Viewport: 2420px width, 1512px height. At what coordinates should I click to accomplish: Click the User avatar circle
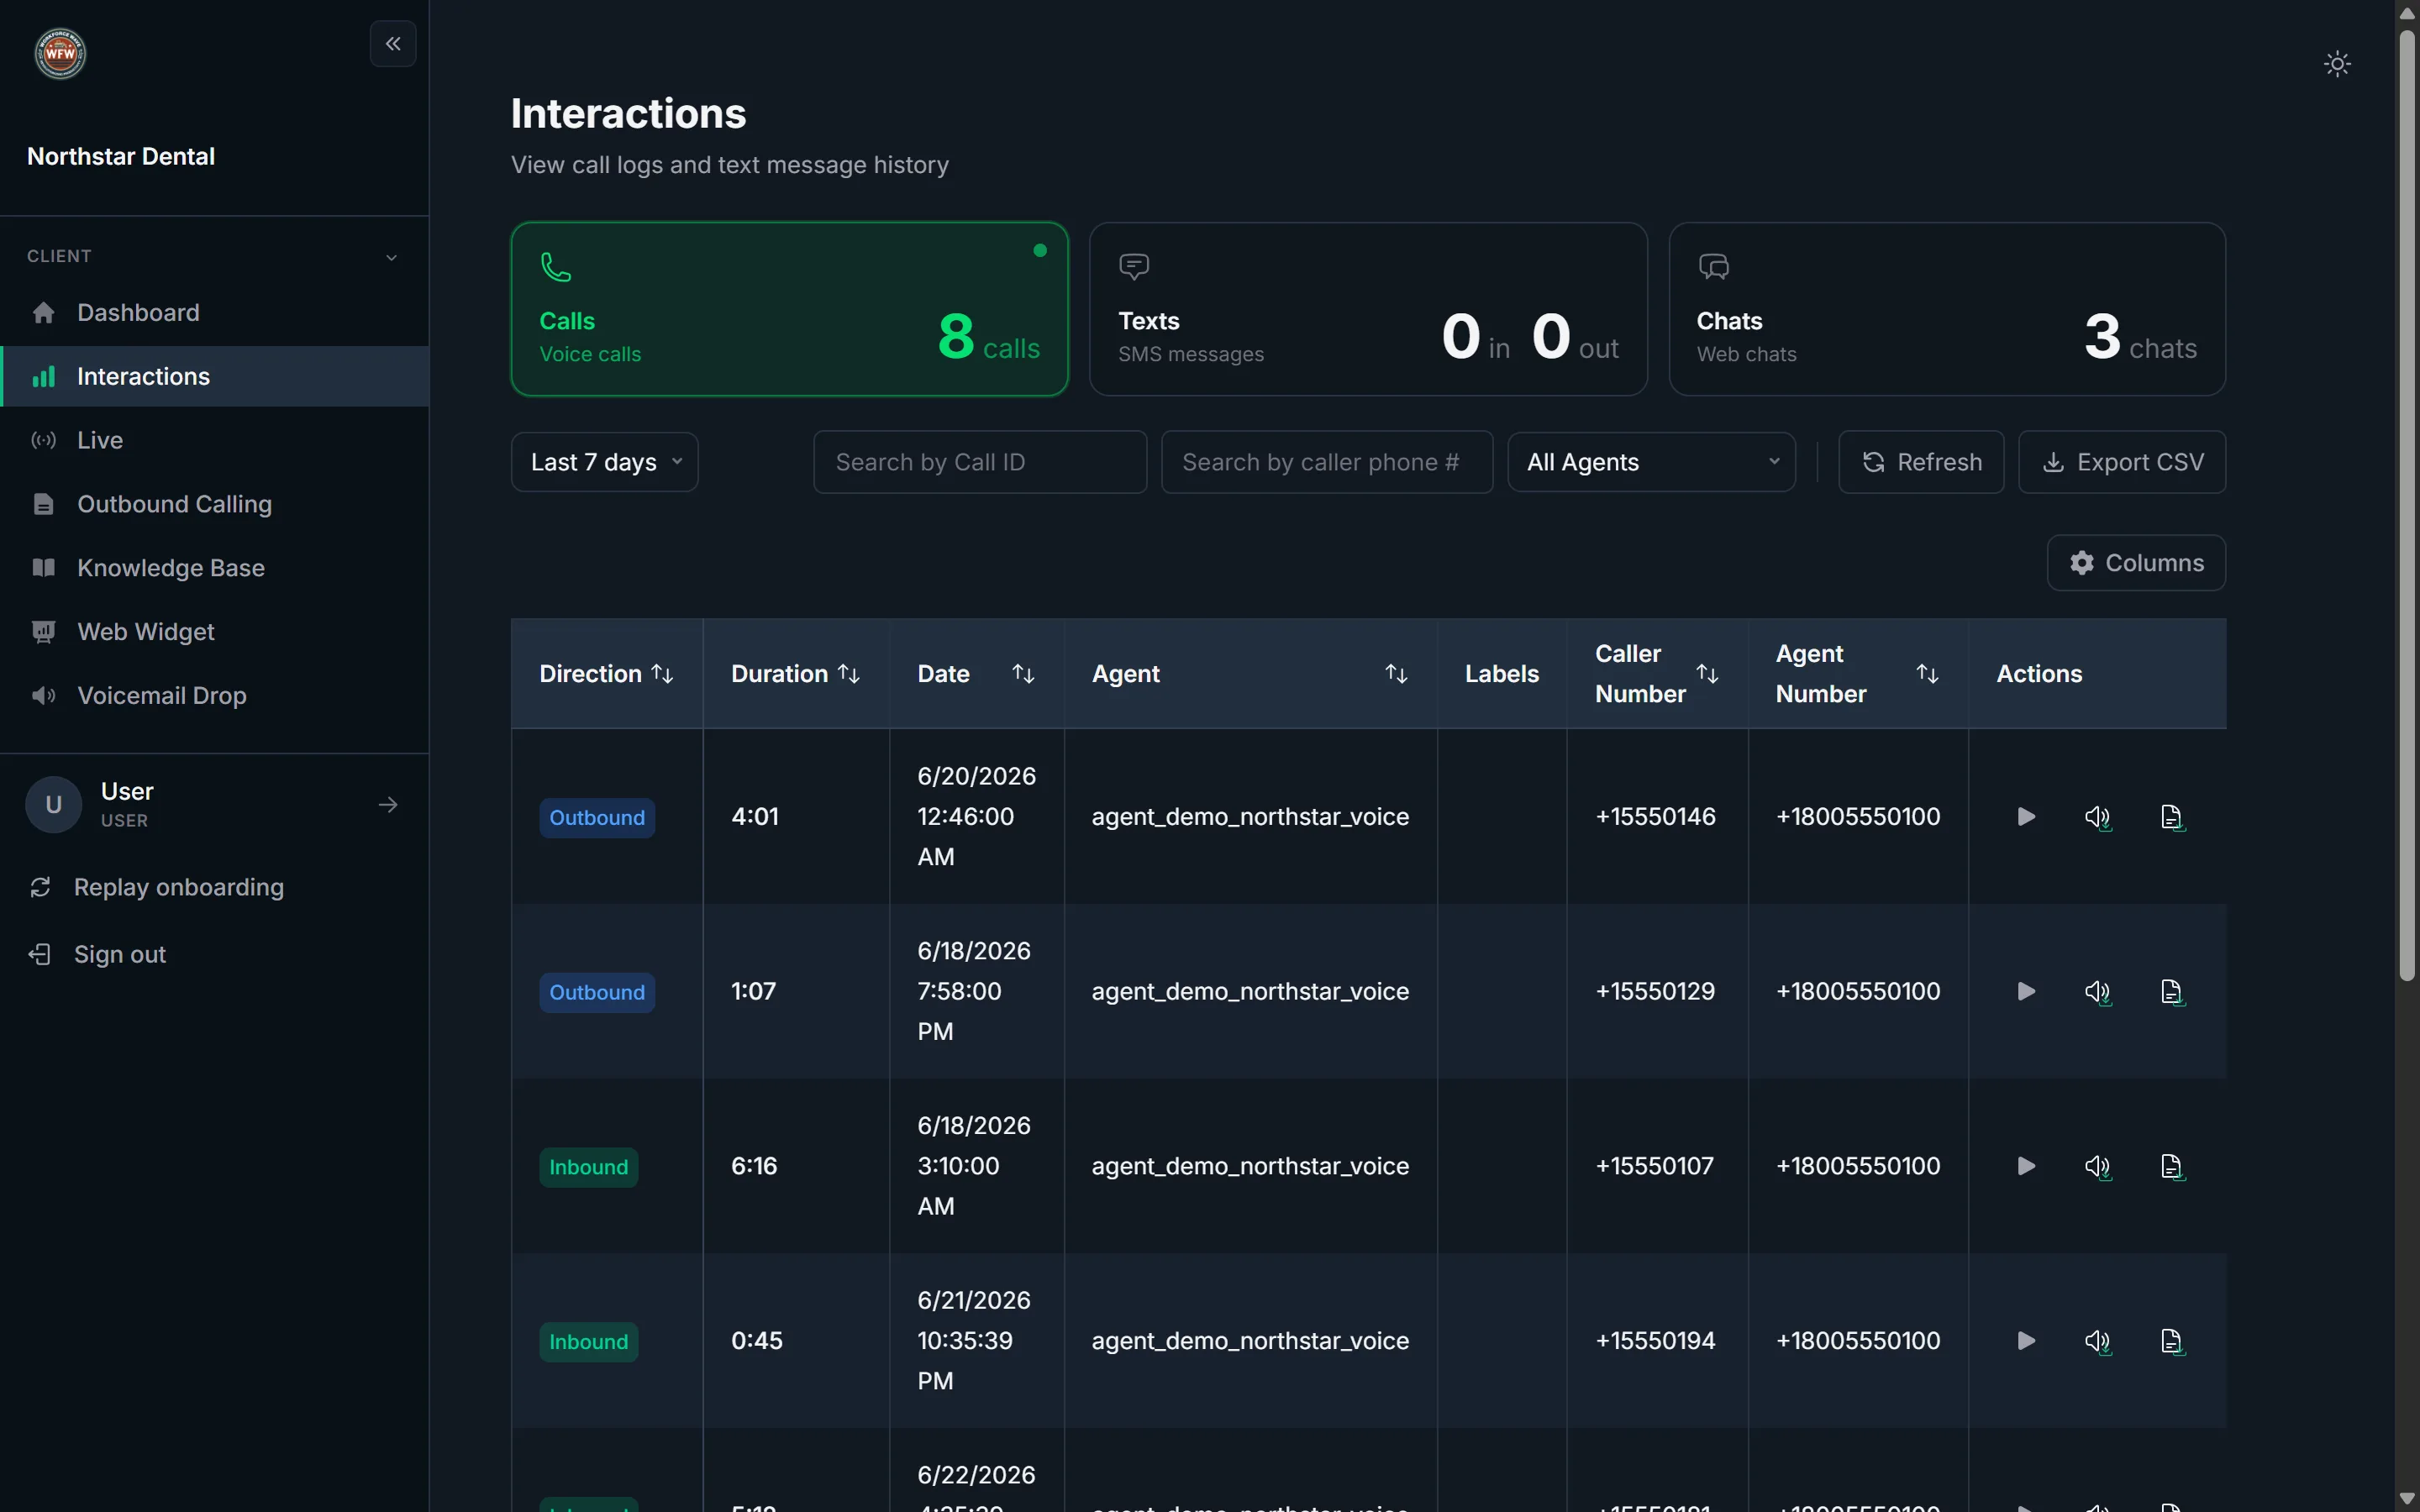[53, 805]
